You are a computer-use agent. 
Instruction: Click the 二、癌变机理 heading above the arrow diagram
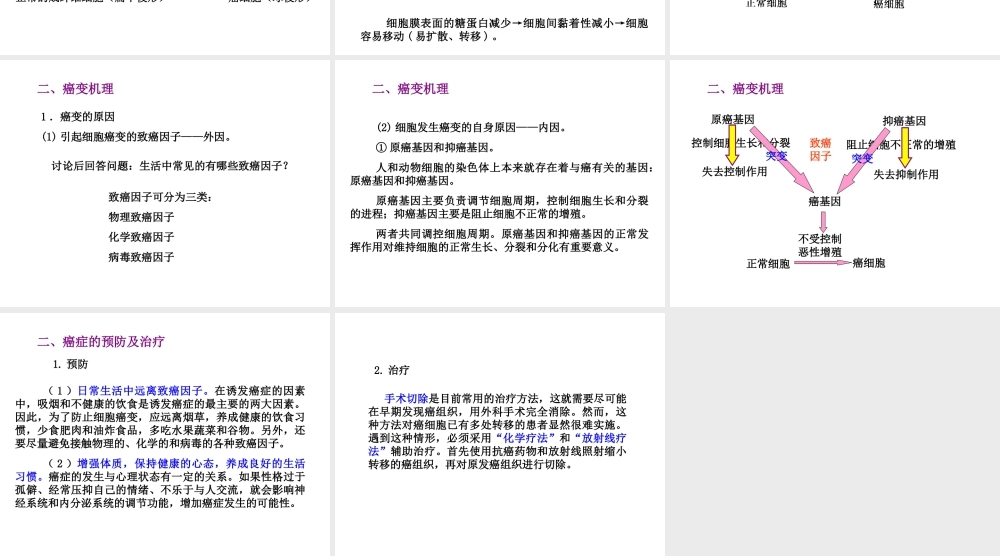pos(745,89)
